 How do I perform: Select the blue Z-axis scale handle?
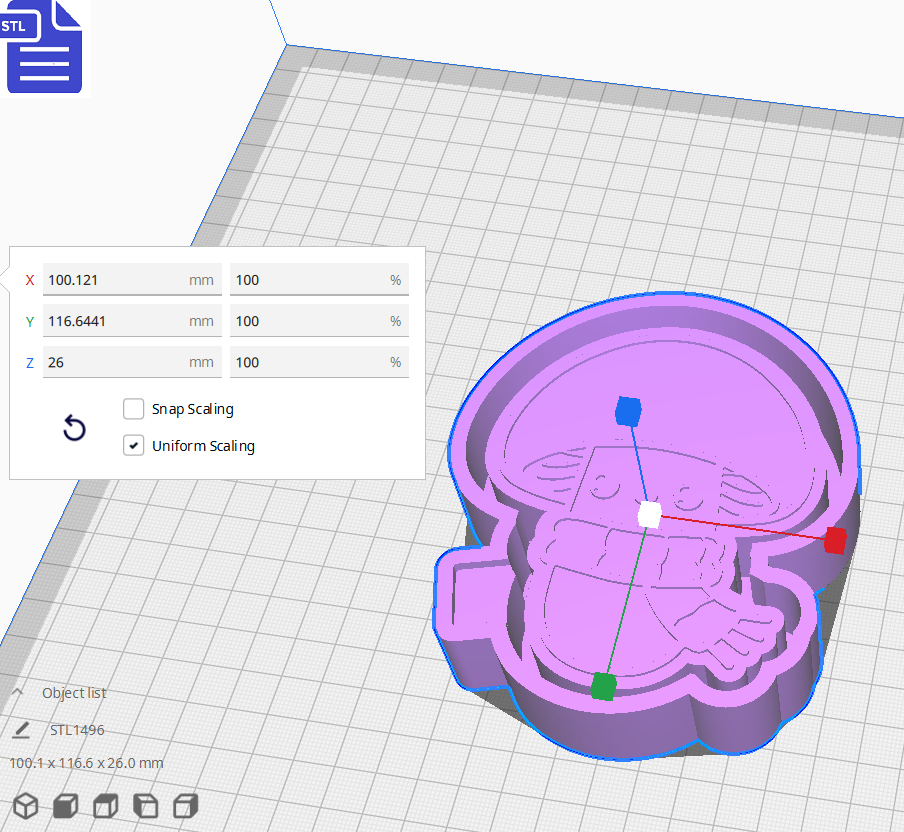[630, 410]
